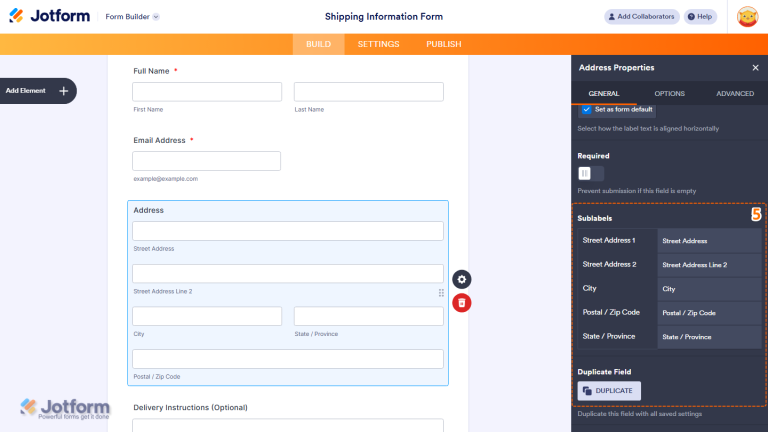Open the Help button
The width and height of the screenshot is (768, 432).
click(x=700, y=17)
